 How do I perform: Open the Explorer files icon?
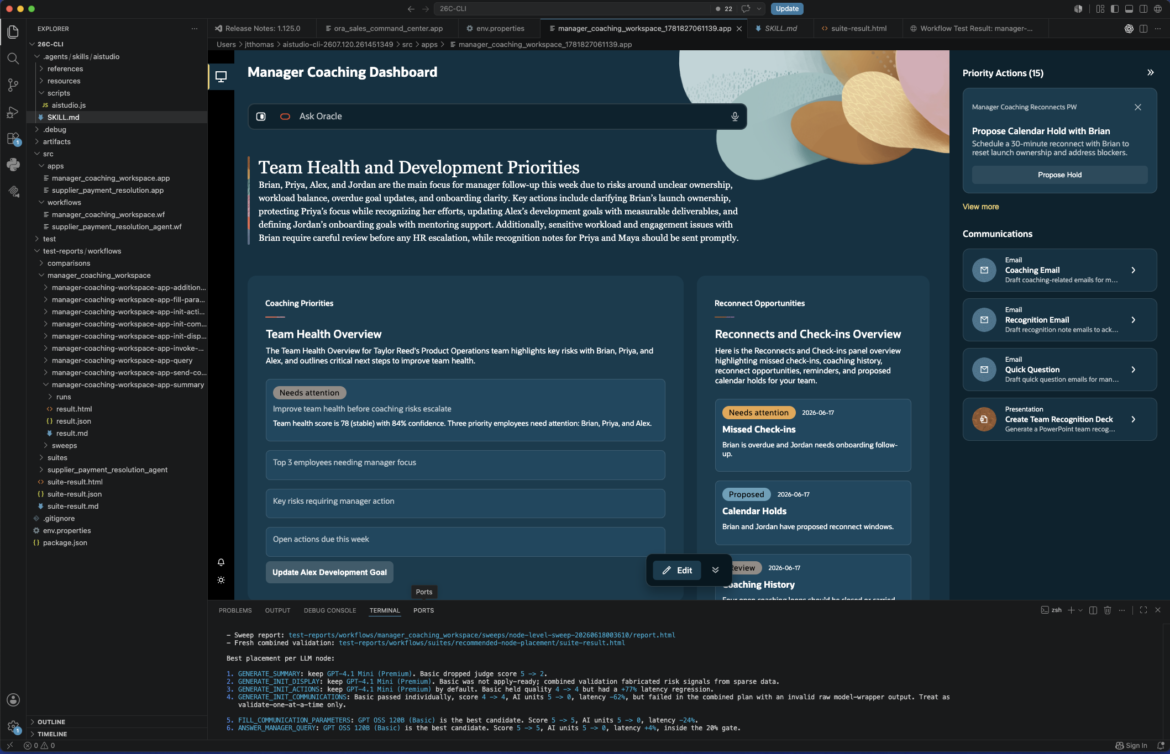click(x=13, y=31)
